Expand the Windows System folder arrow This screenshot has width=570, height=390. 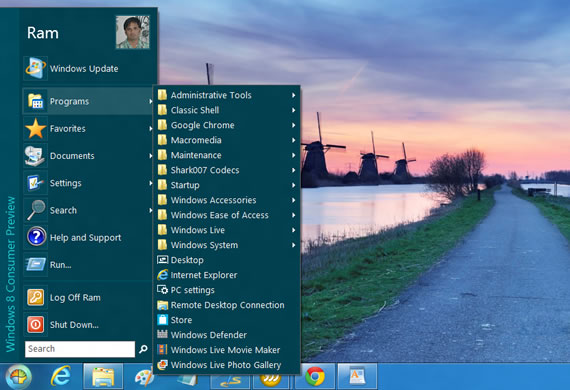[293, 245]
